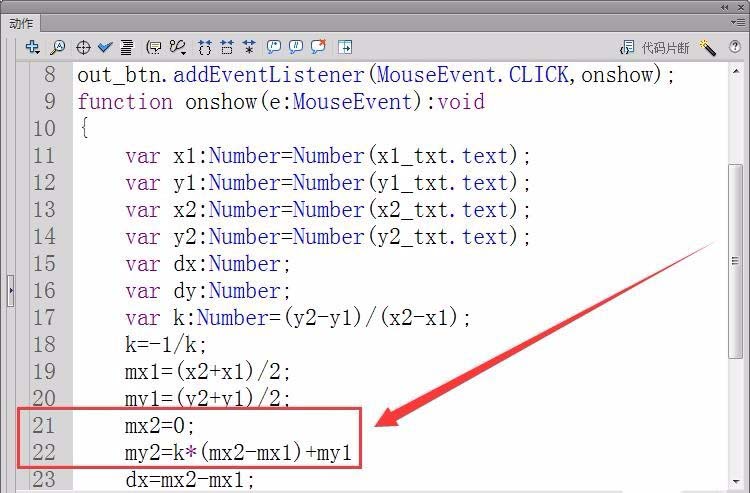Open the panel options menu at top right

[x=738, y=22]
